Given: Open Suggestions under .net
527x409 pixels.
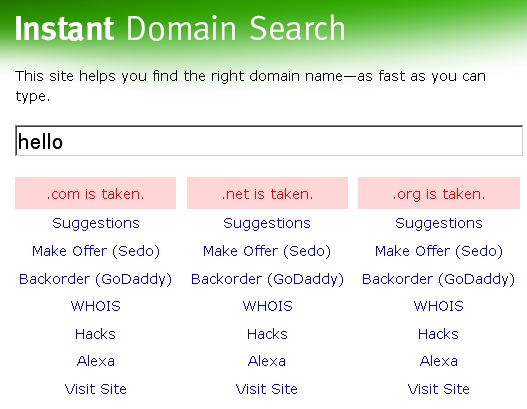Looking at the screenshot, I should click(x=267, y=223).
